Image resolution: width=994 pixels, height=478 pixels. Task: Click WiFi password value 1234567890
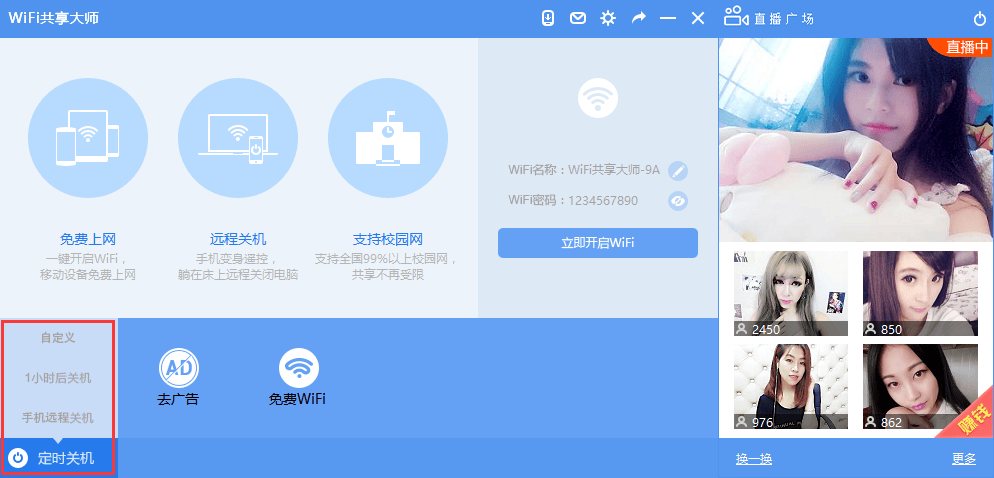click(x=603, y=200)
